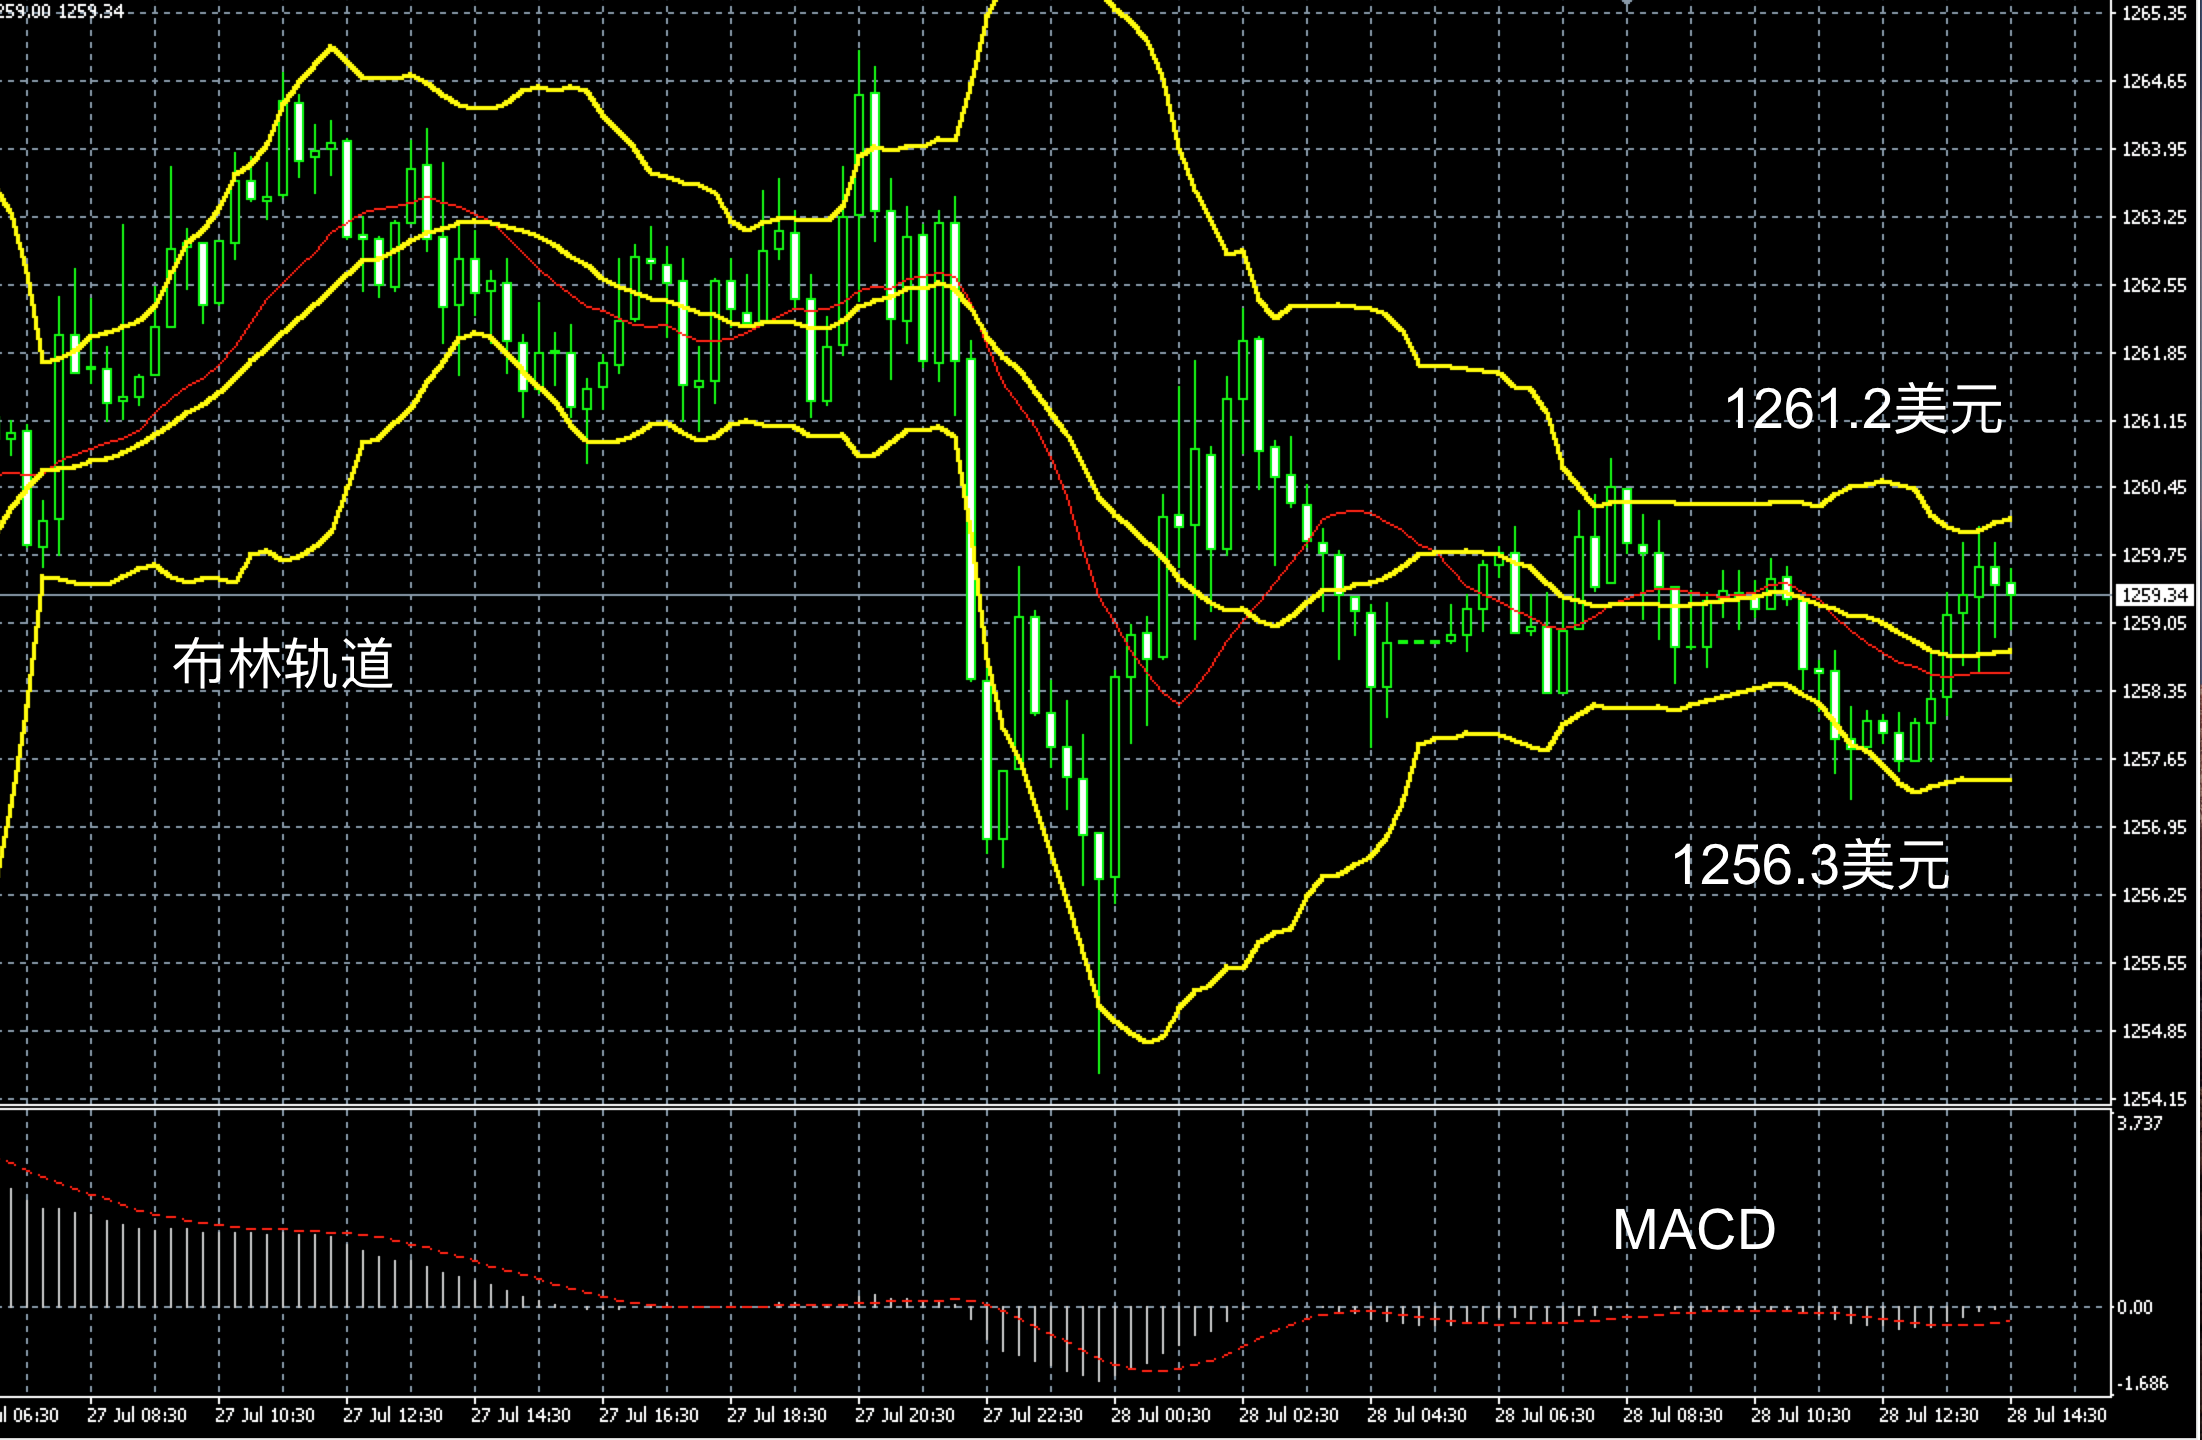The image size is (2202, 1440).
Task: Click the 27 Jul 08:30 time label
Action: 137,1416
